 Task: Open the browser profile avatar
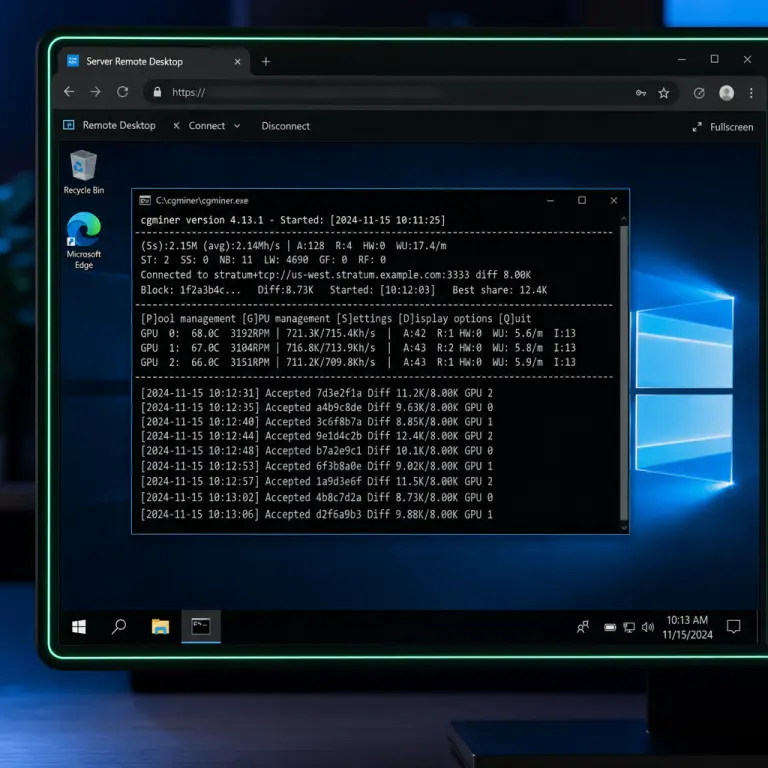726,93
